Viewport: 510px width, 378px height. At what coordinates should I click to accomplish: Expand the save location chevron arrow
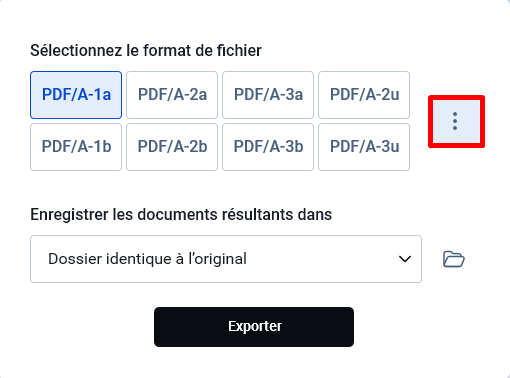pyautogui.click(x=405, y=259)
